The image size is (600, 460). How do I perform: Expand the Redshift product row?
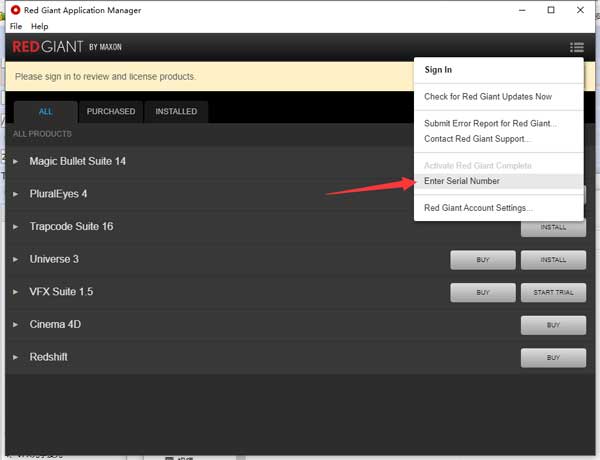point(16,357)
